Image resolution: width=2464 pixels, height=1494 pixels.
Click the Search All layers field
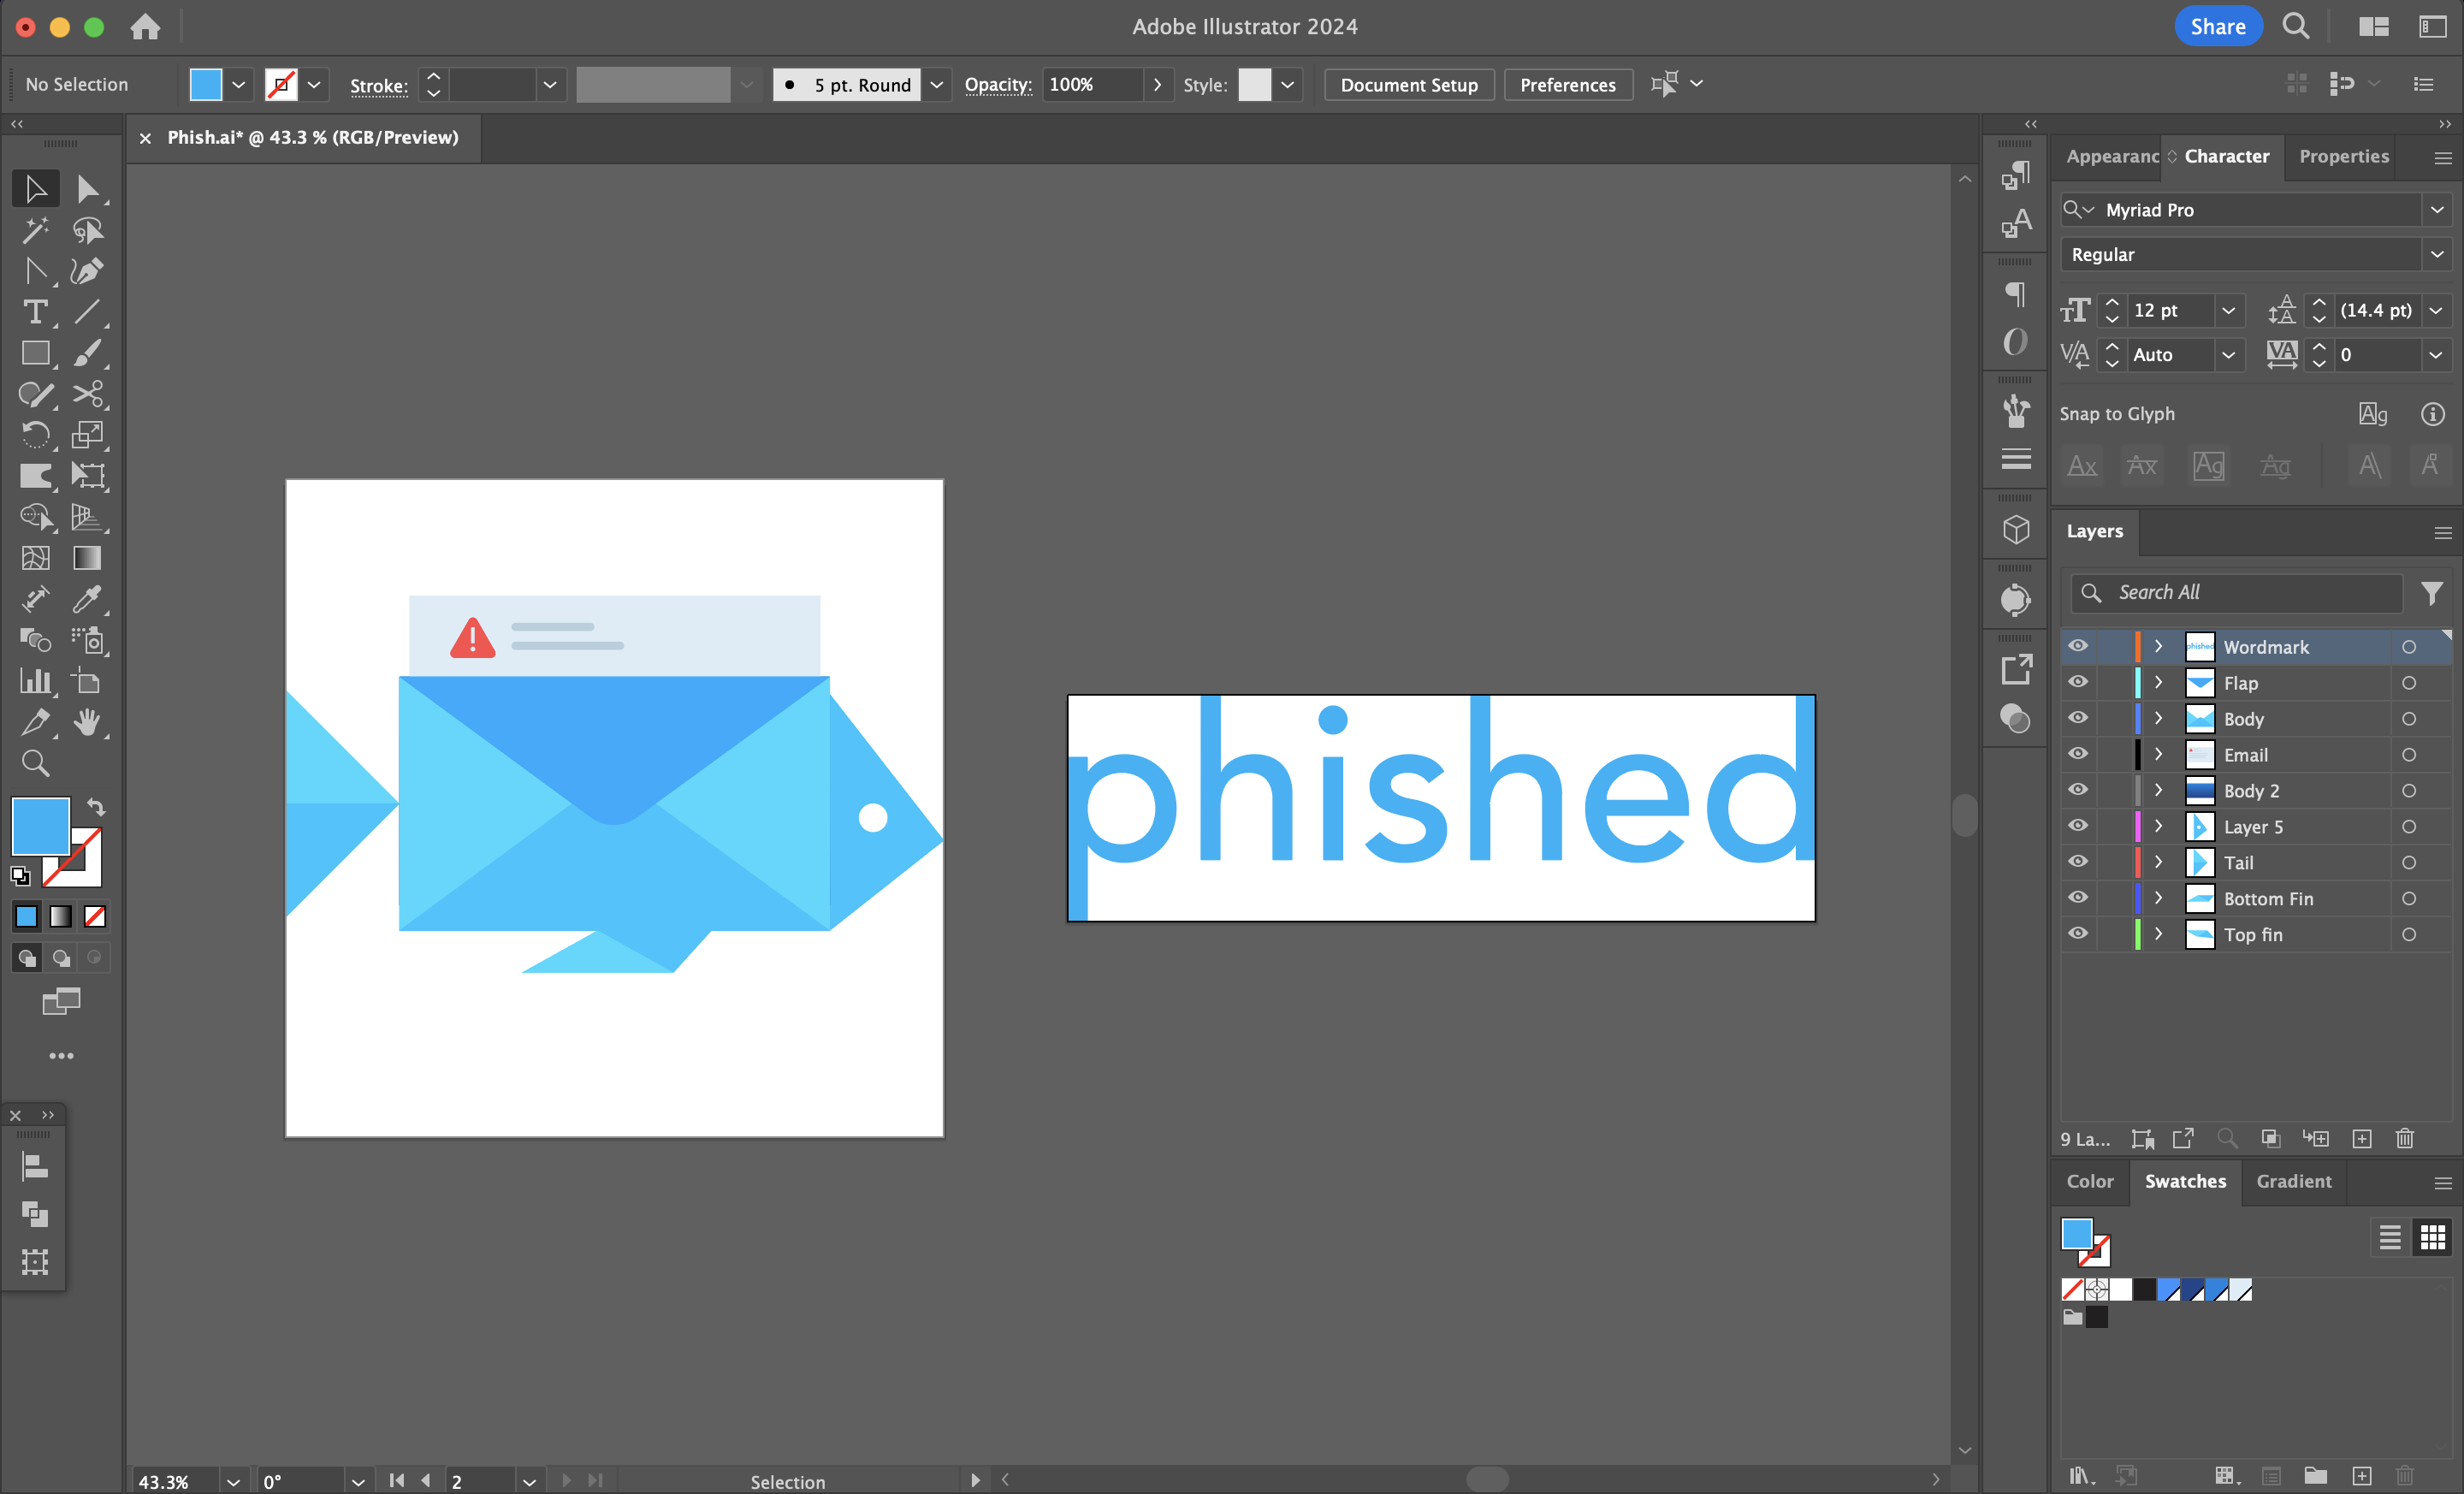2236,593
